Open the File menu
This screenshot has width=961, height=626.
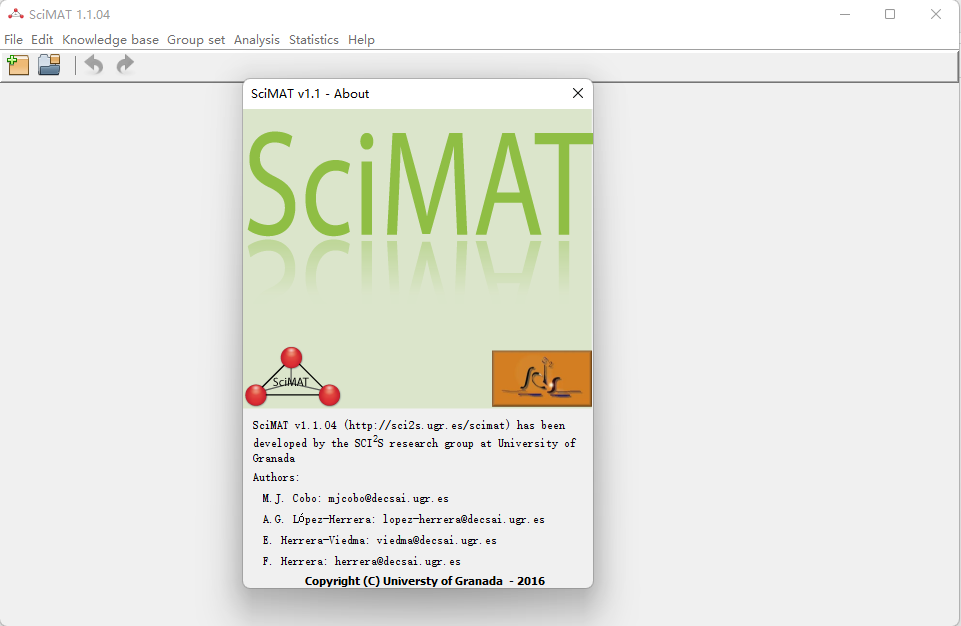point(13,40)
